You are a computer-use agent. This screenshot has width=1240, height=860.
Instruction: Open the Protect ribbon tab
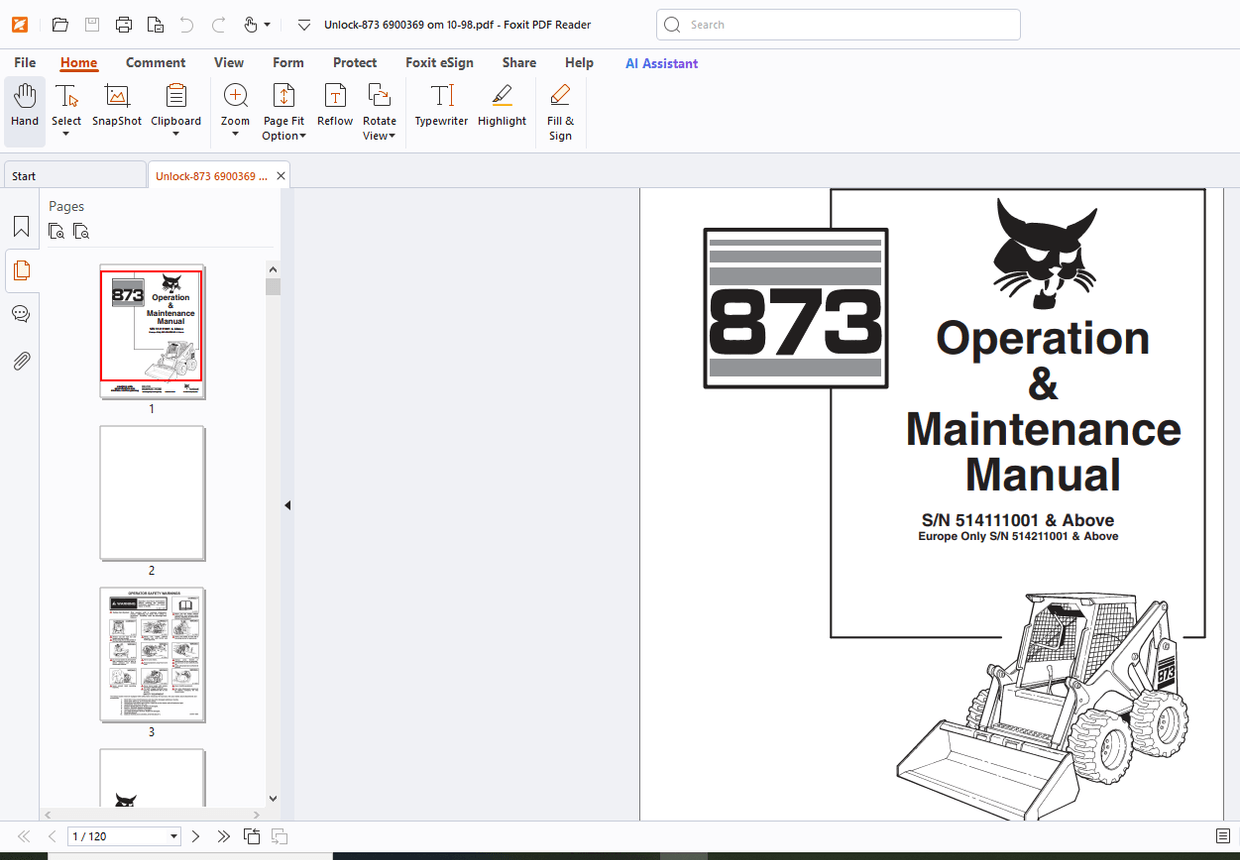point(355,63)
